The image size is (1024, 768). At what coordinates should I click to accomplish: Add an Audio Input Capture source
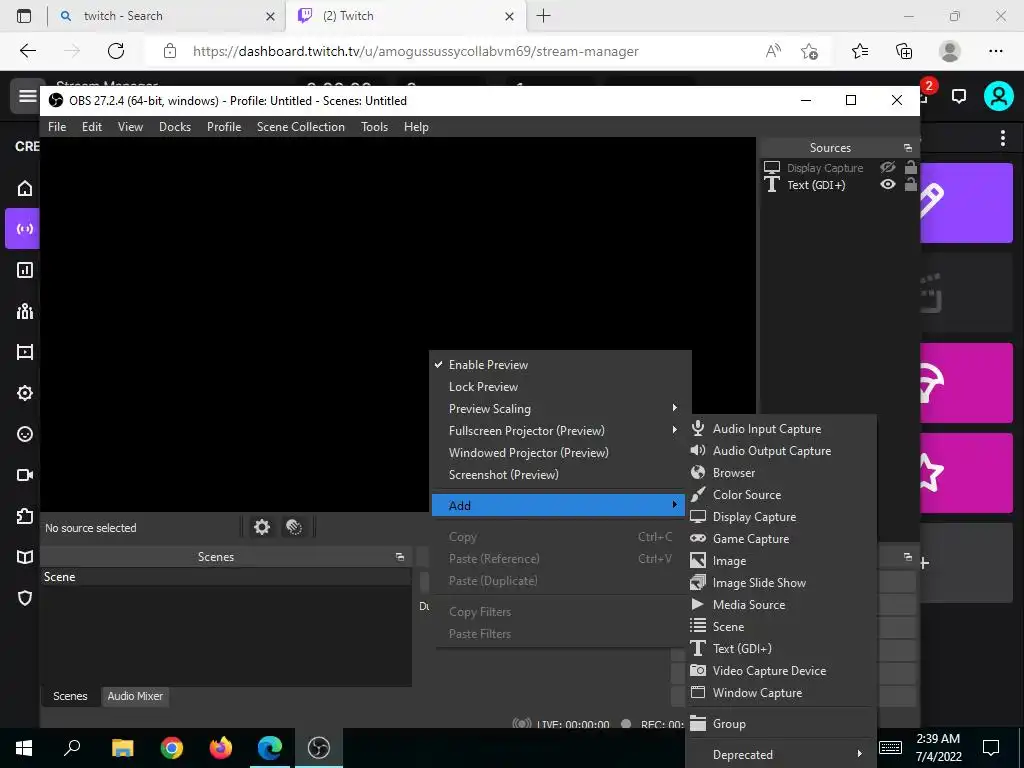coord(780,429)
